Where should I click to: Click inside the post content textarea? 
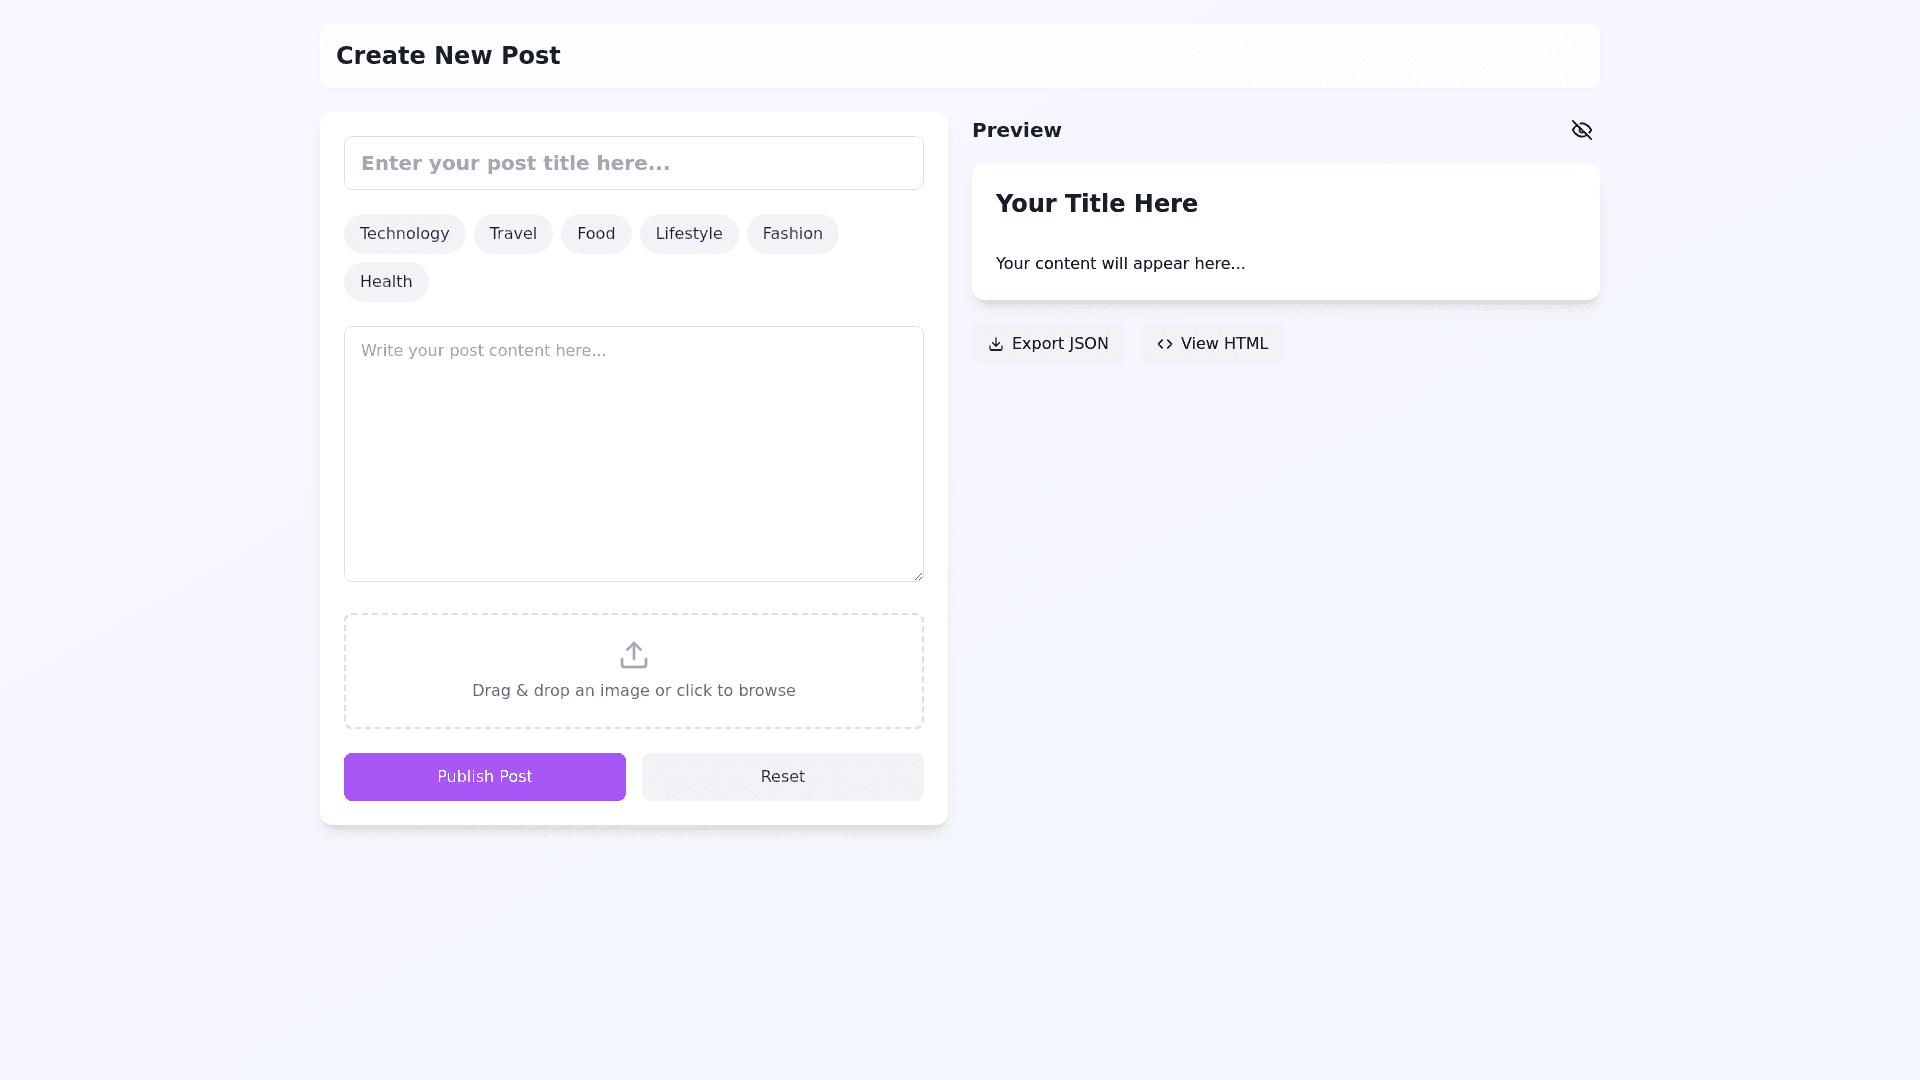point(633,454)
